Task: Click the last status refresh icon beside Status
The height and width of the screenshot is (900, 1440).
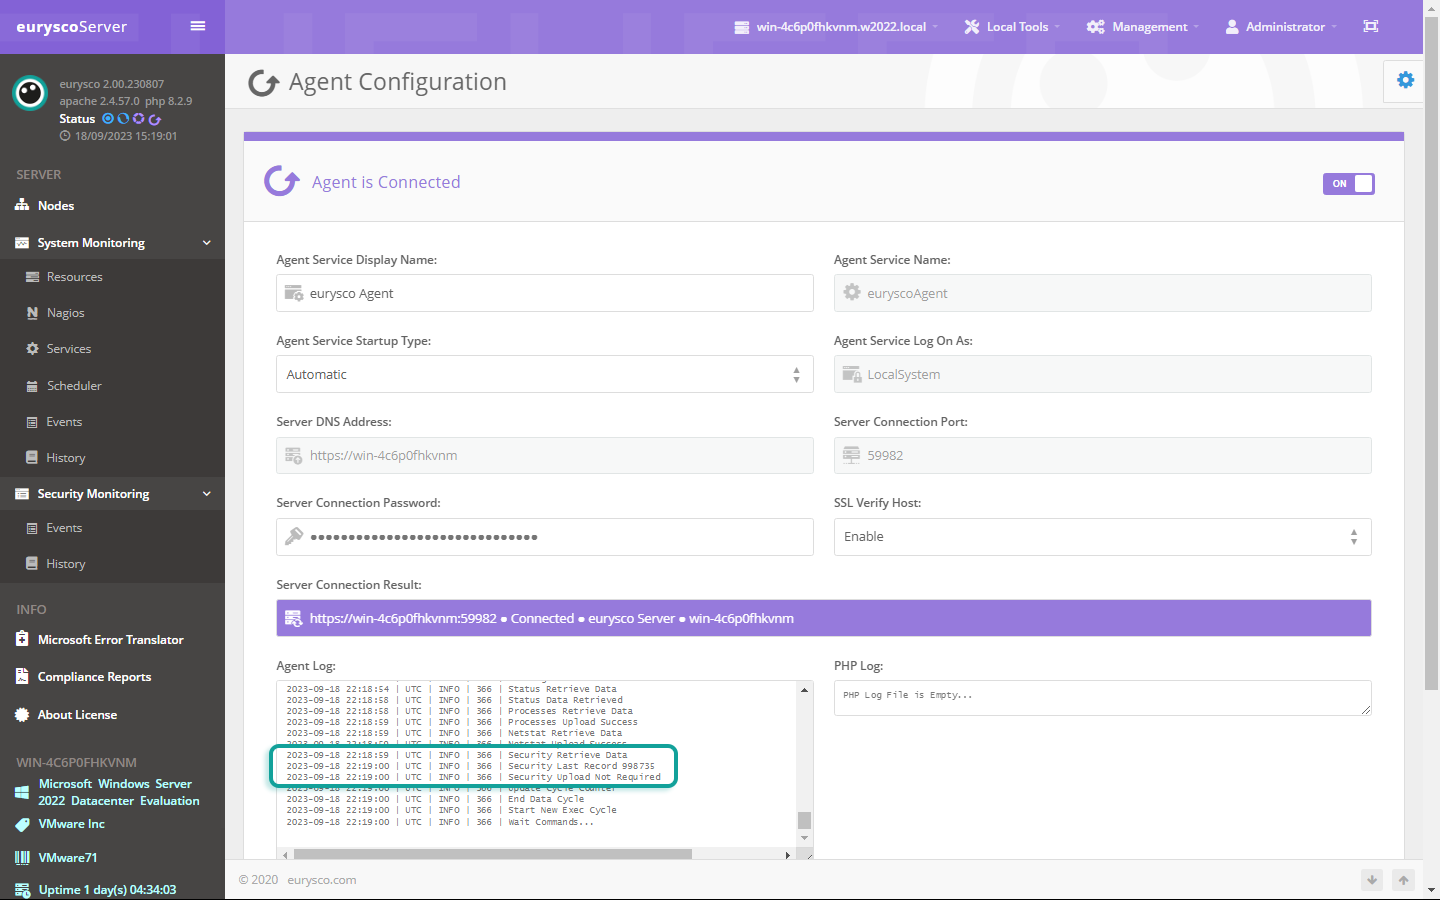Action: 155,119
